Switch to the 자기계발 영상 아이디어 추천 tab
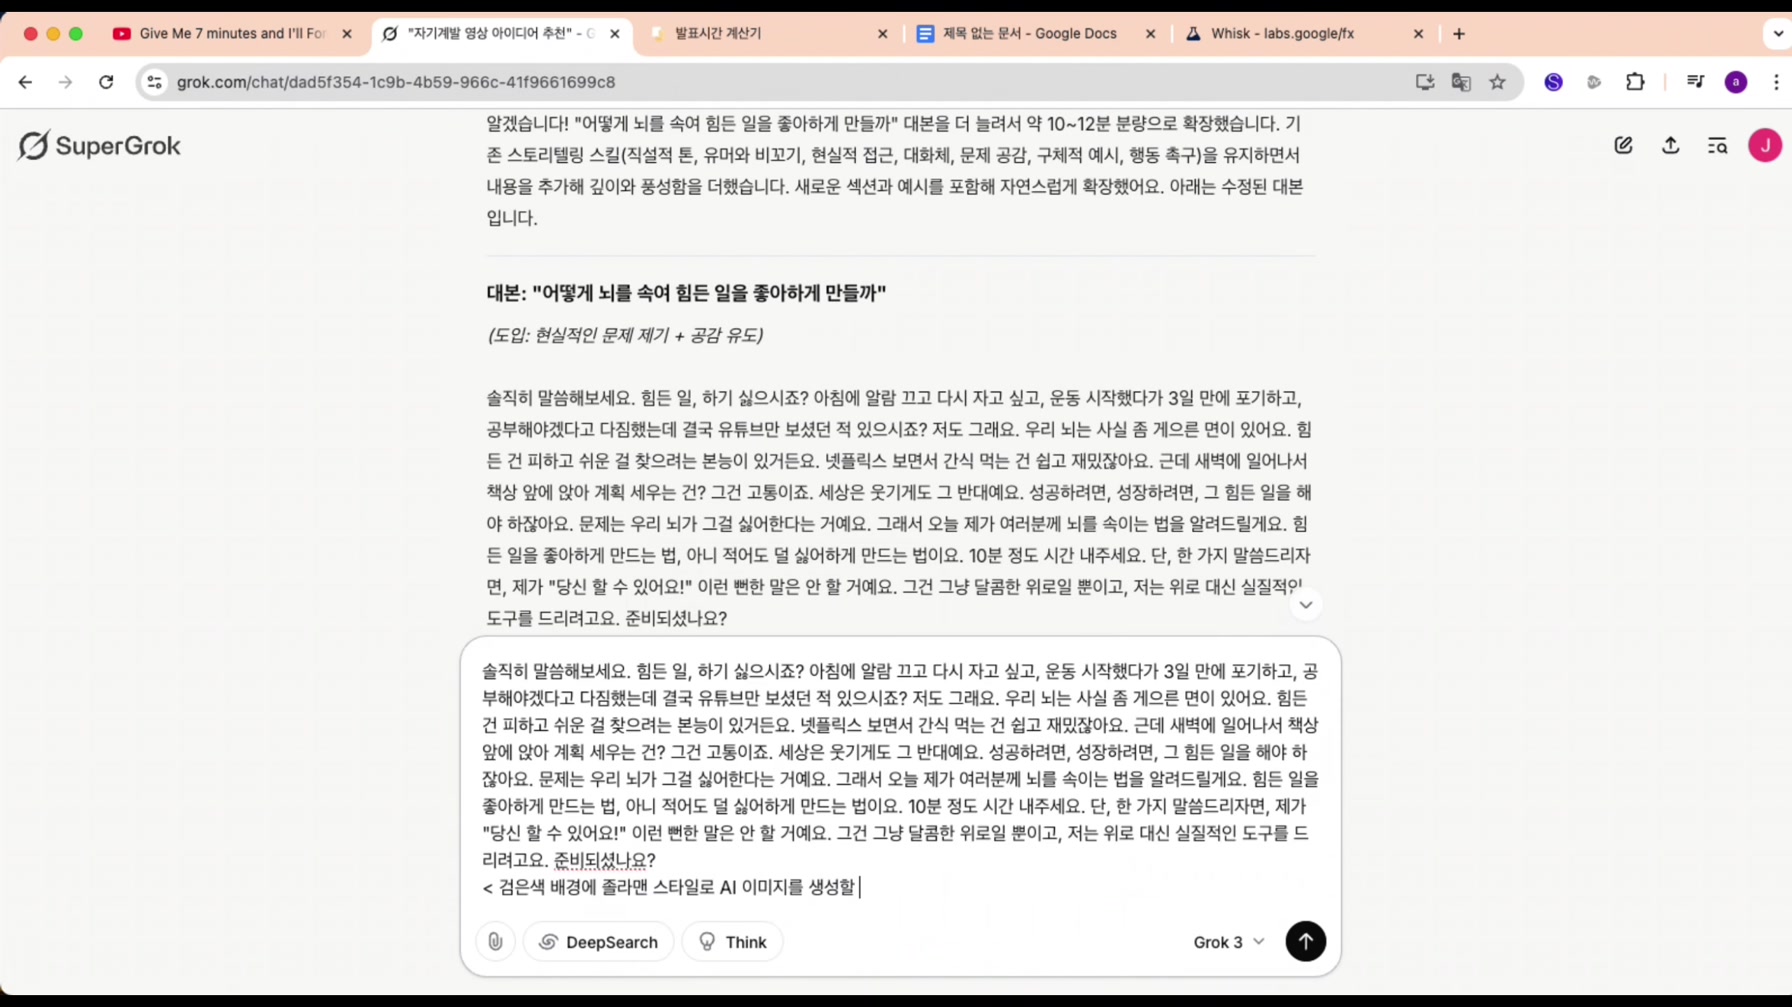The width and height of the screenshot is (1792, 1007). [x=500, y=34]
